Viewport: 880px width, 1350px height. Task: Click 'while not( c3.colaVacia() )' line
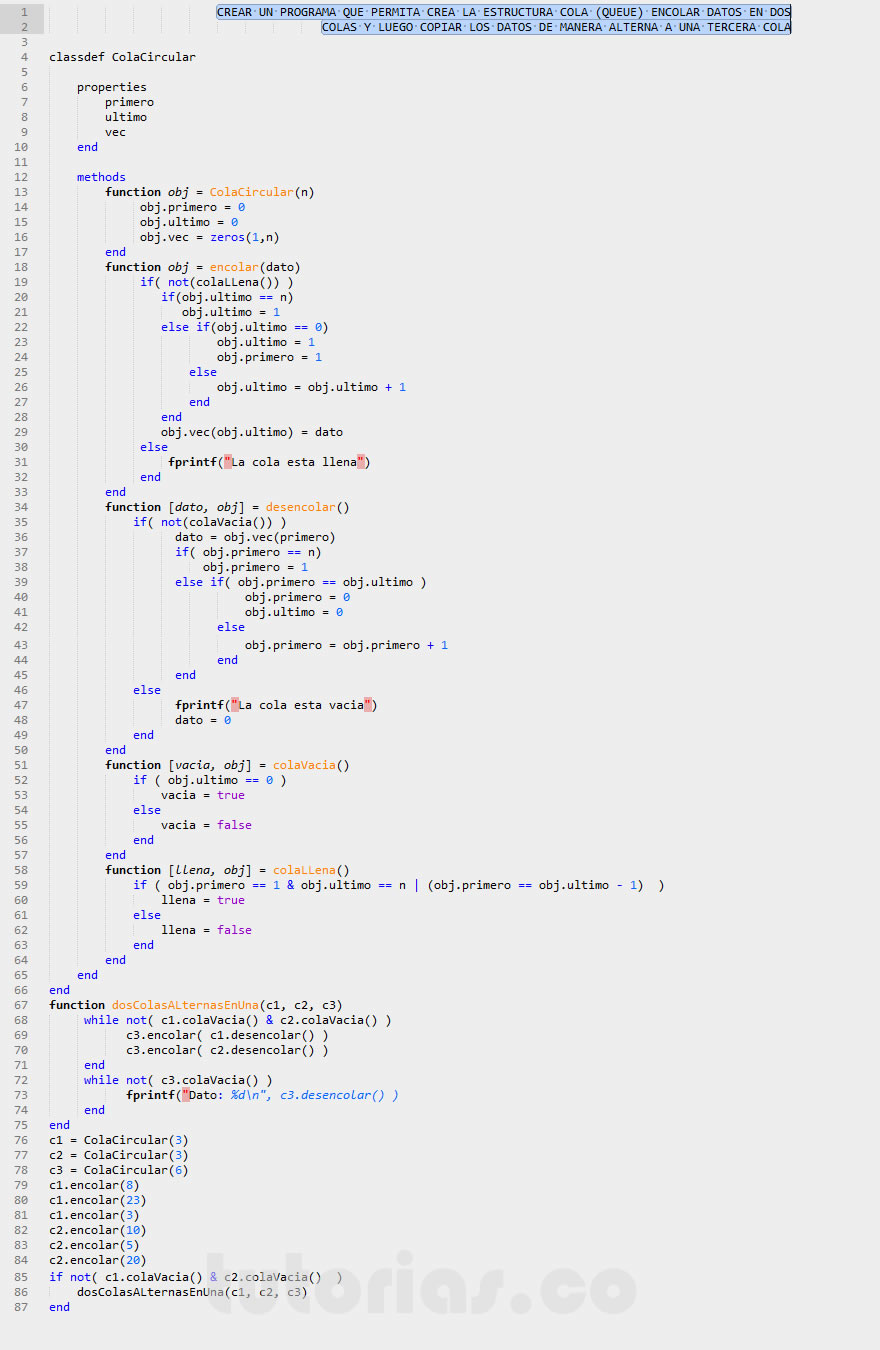click(178, 1080)
